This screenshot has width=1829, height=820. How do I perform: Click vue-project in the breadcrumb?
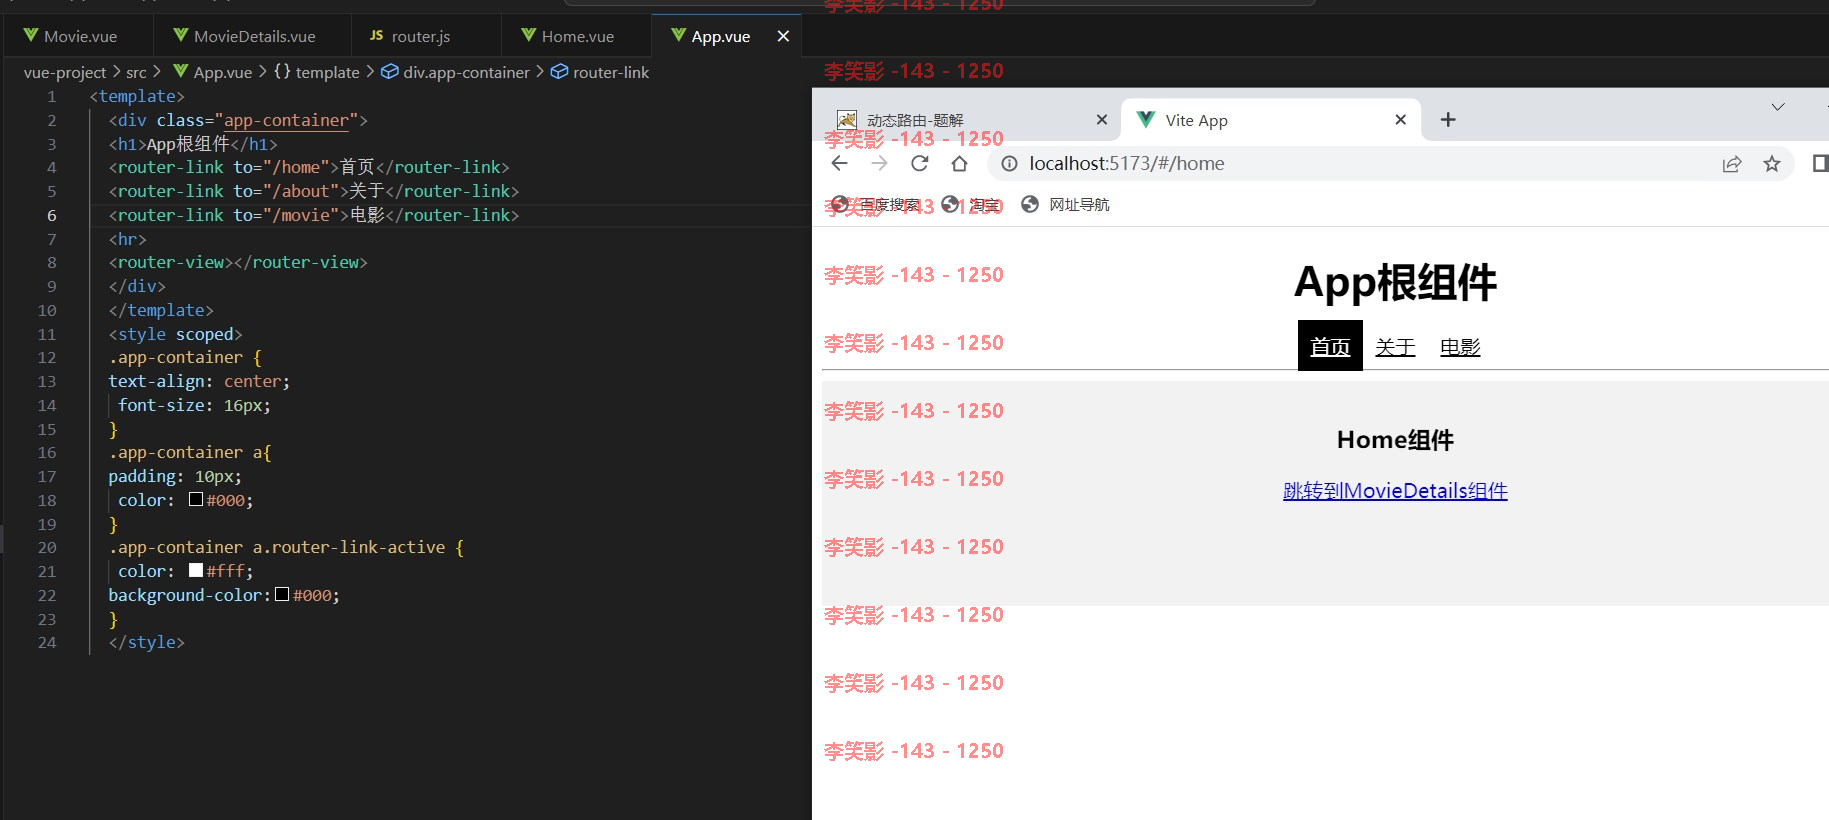65,72
